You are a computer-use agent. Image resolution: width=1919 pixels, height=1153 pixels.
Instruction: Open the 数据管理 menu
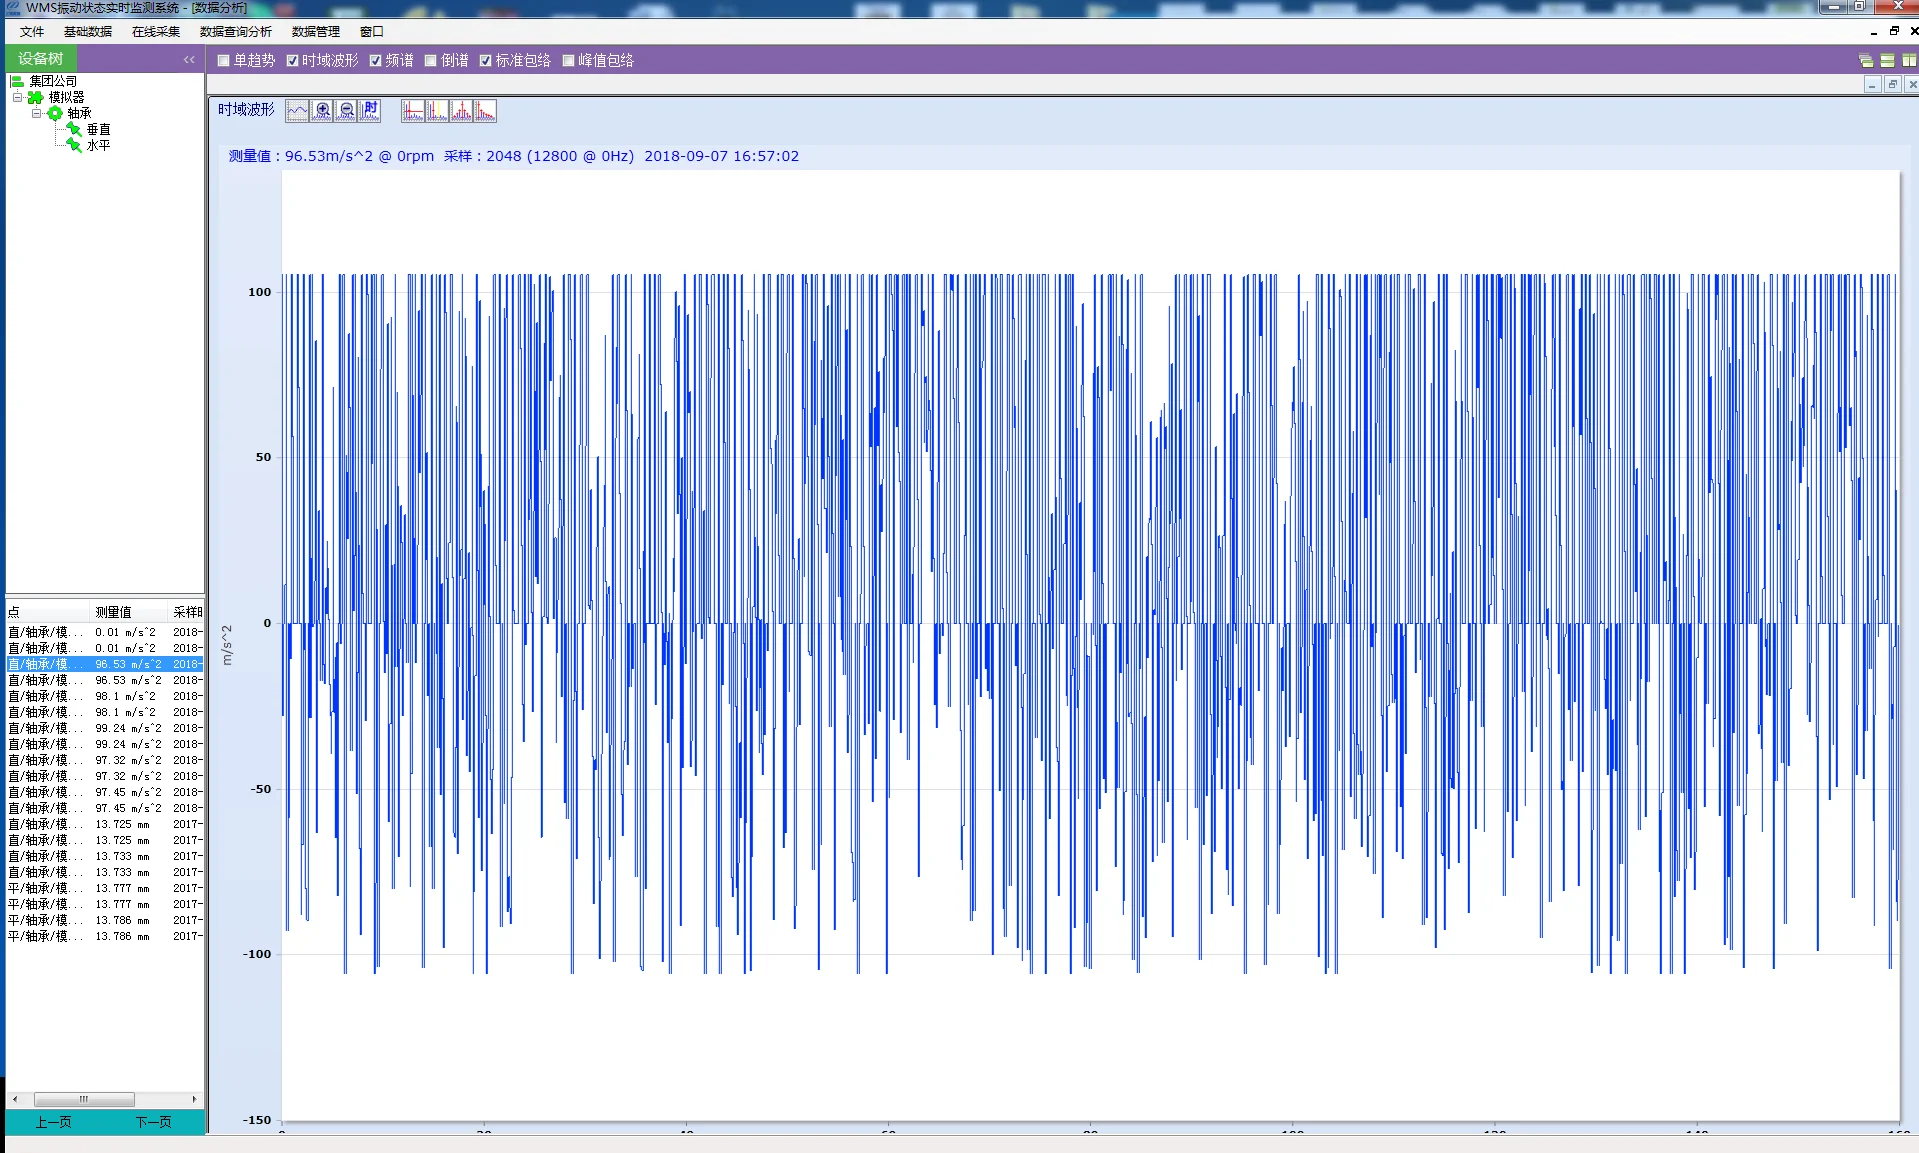click(x=316, y=32)
